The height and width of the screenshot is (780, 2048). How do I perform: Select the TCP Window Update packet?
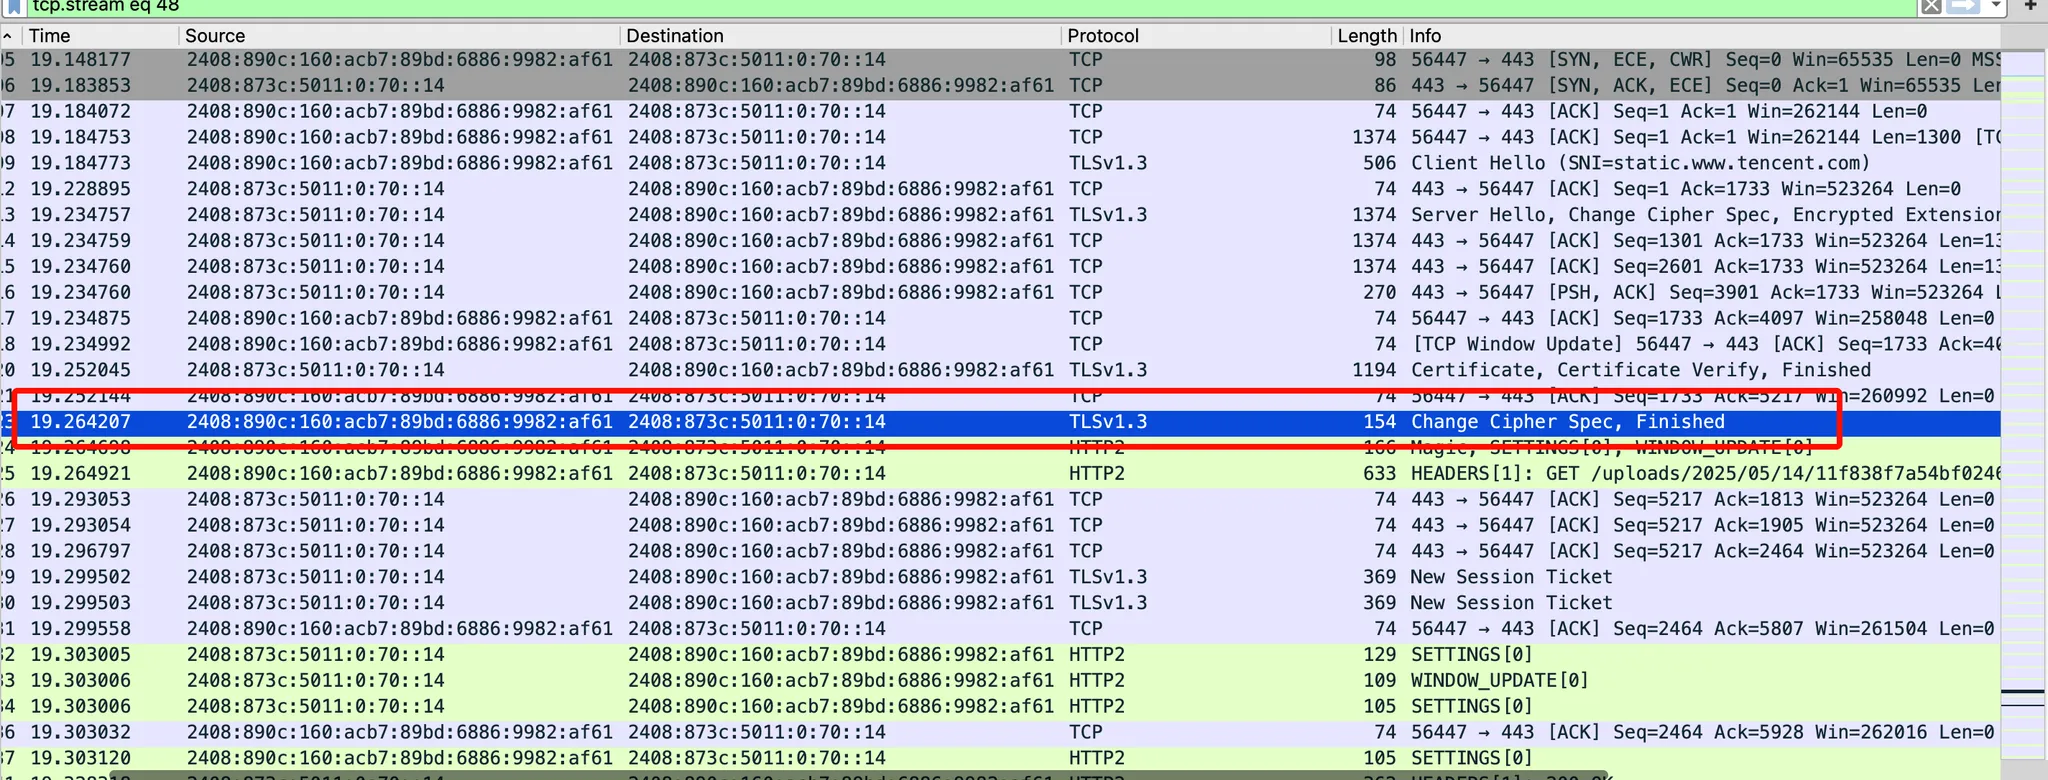(x=1000, y=344)
